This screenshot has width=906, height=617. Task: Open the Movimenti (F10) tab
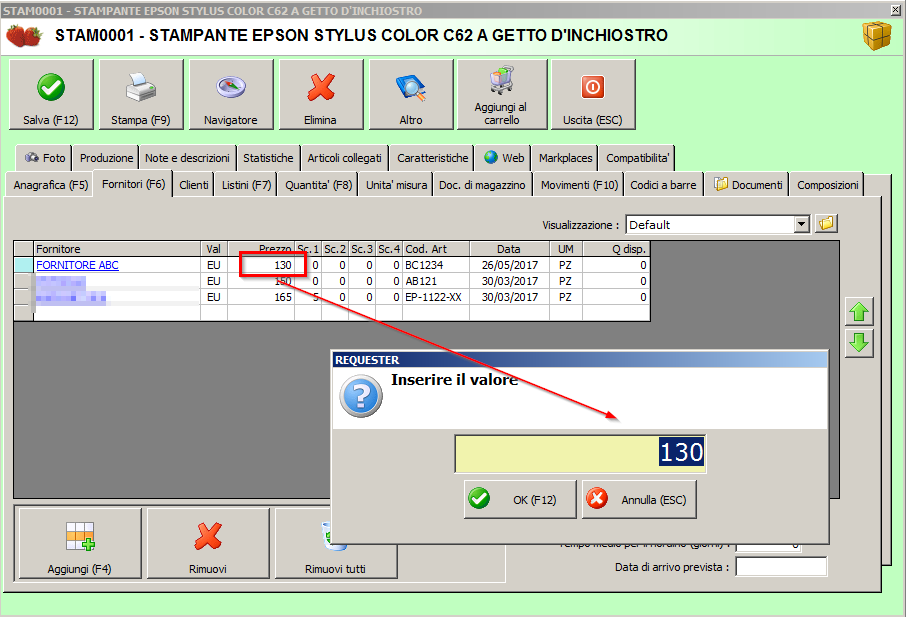click(x=579, y=185)
